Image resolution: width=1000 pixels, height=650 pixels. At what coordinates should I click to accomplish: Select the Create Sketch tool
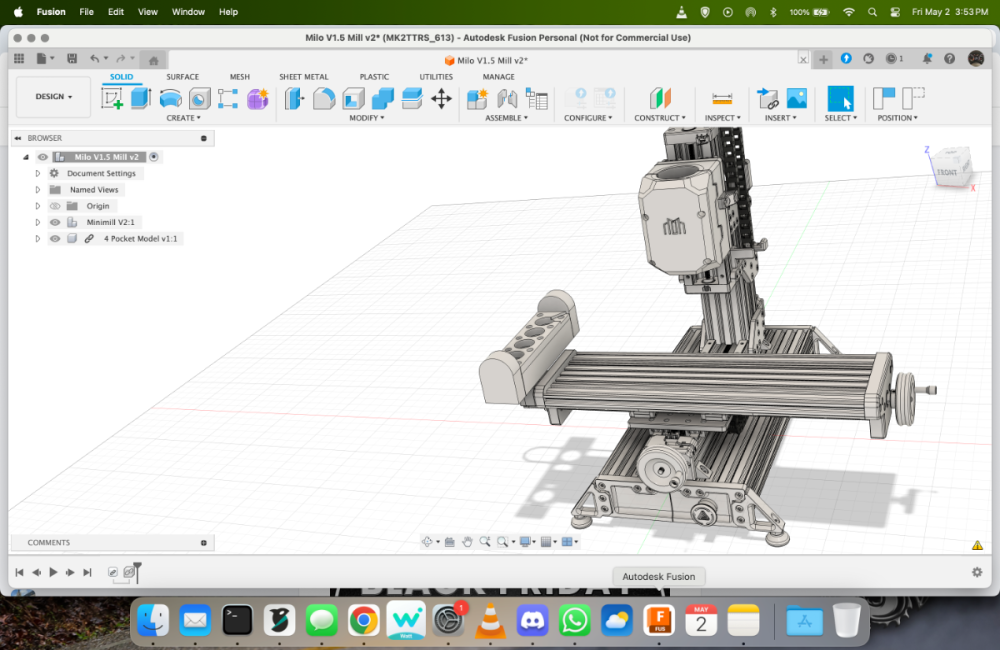coord(112,98)
